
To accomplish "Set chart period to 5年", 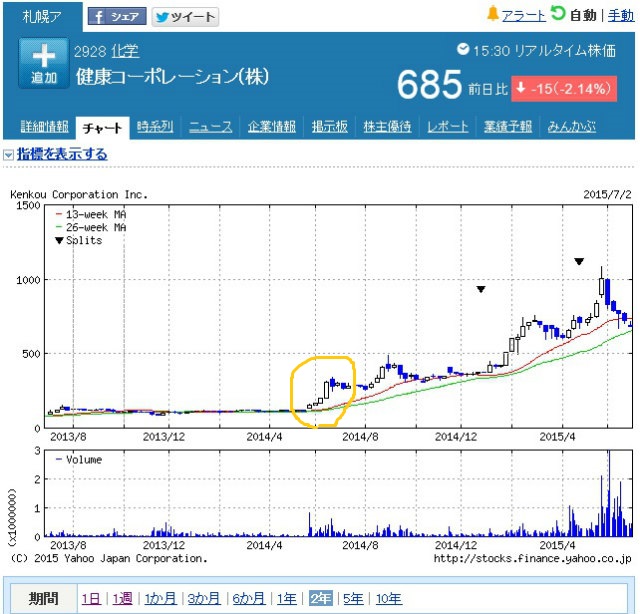I will point(353,599).
